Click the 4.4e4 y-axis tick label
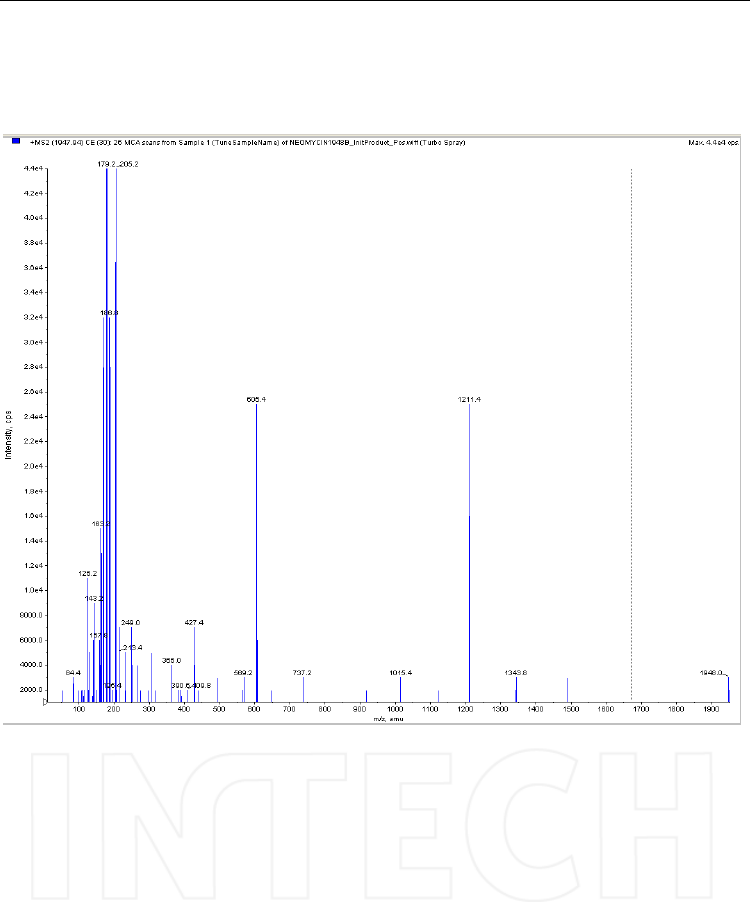 32,168
